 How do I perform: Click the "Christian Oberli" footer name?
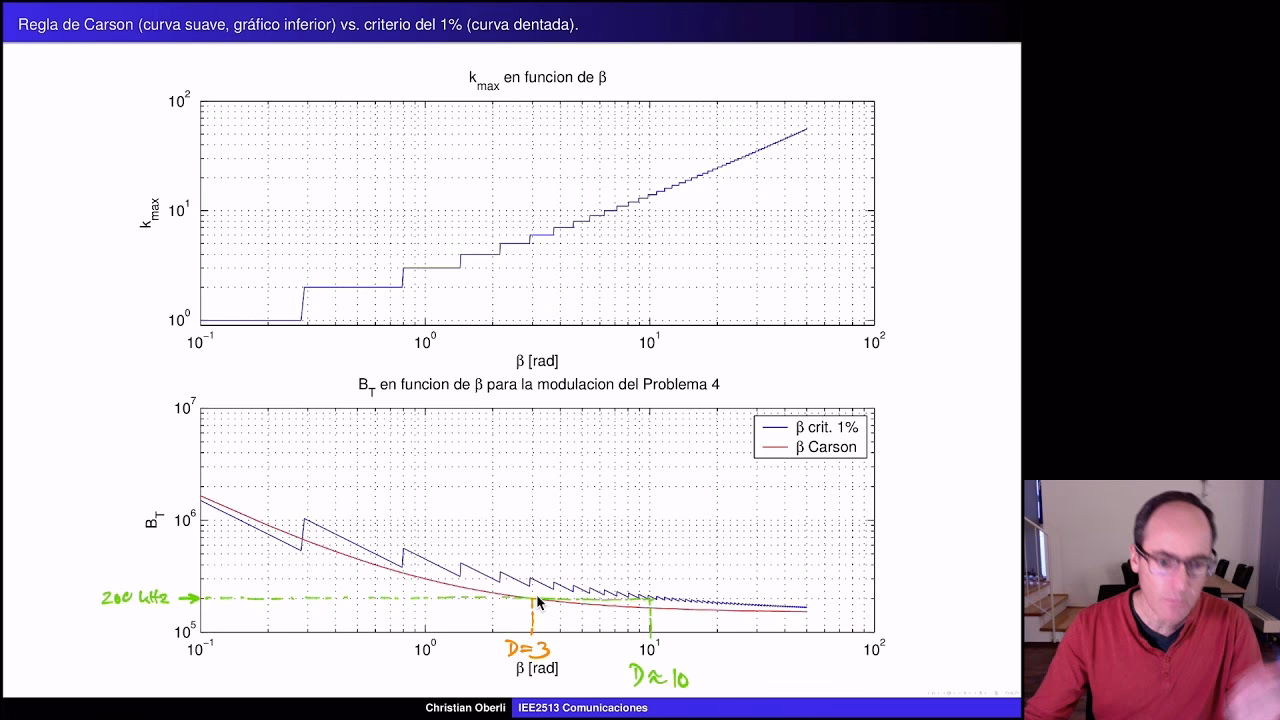[x=465, y=708]
